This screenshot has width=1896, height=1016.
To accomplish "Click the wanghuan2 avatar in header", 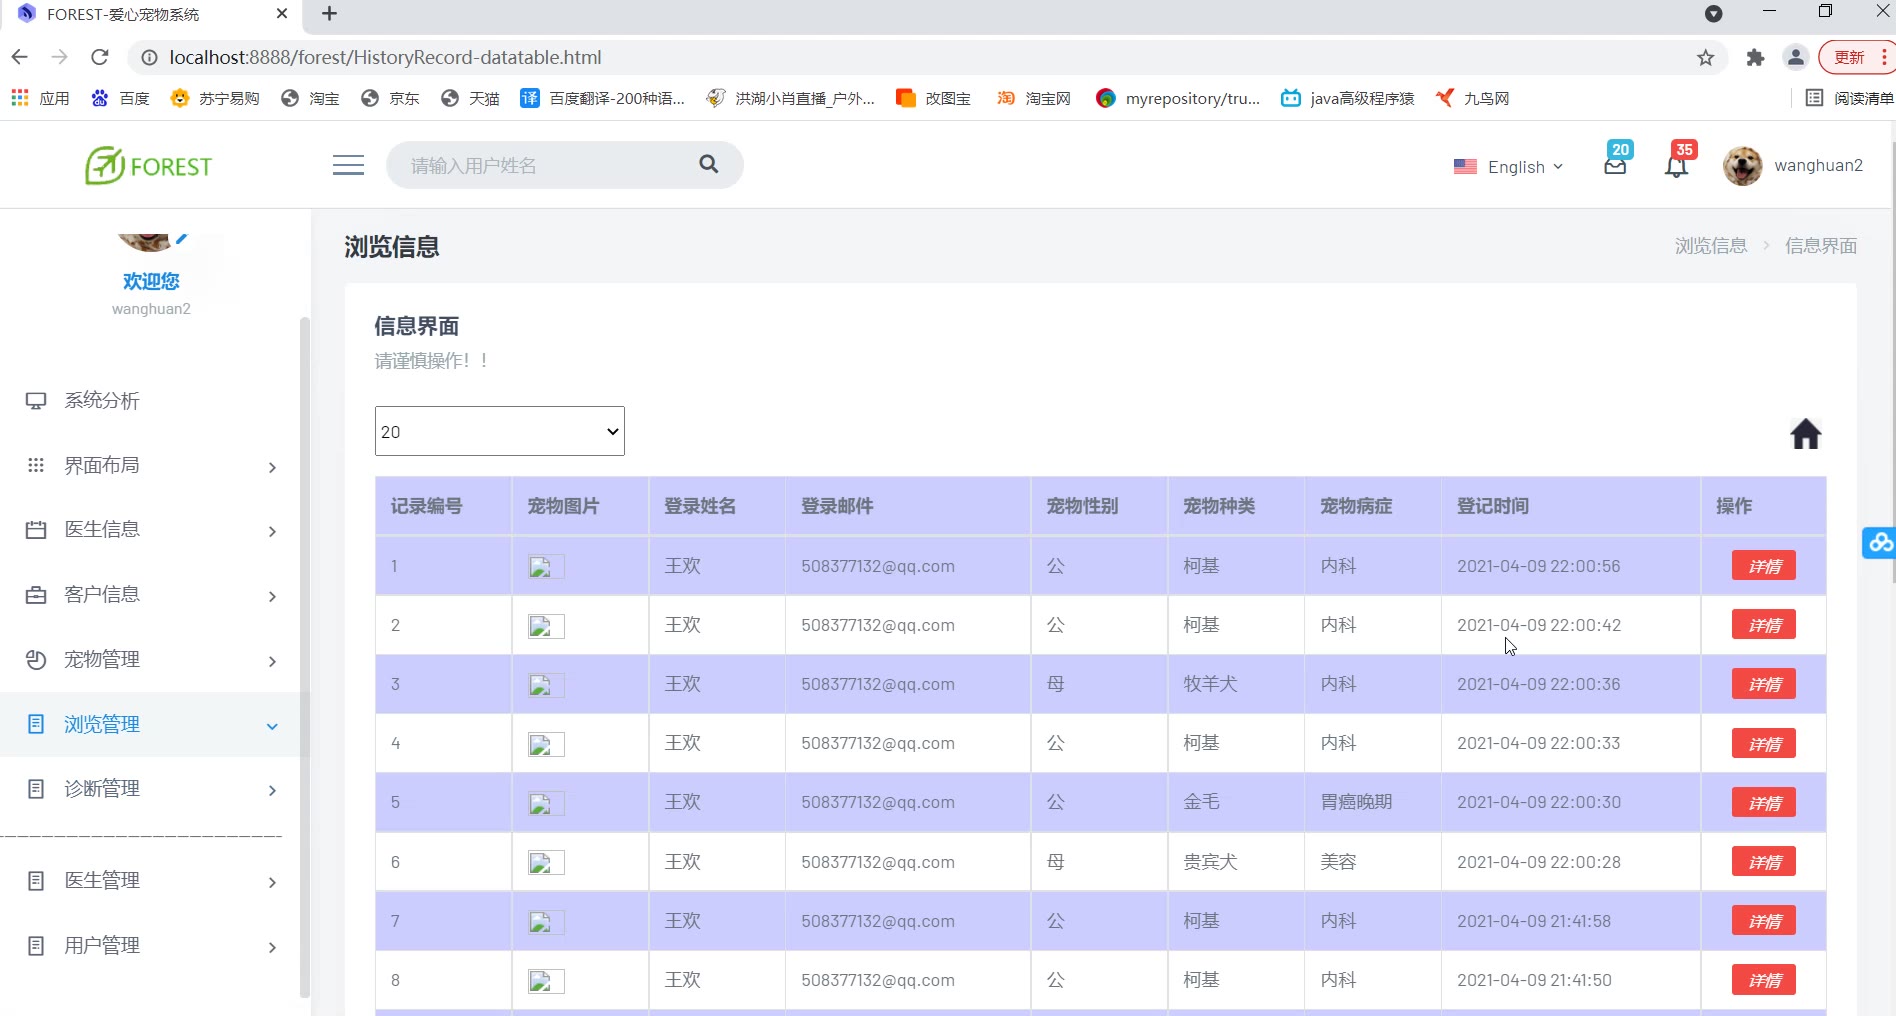I will [1743, 166].
